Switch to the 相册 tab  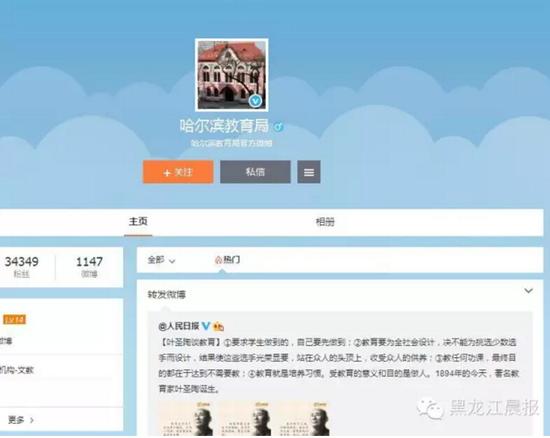click(325, 222)
